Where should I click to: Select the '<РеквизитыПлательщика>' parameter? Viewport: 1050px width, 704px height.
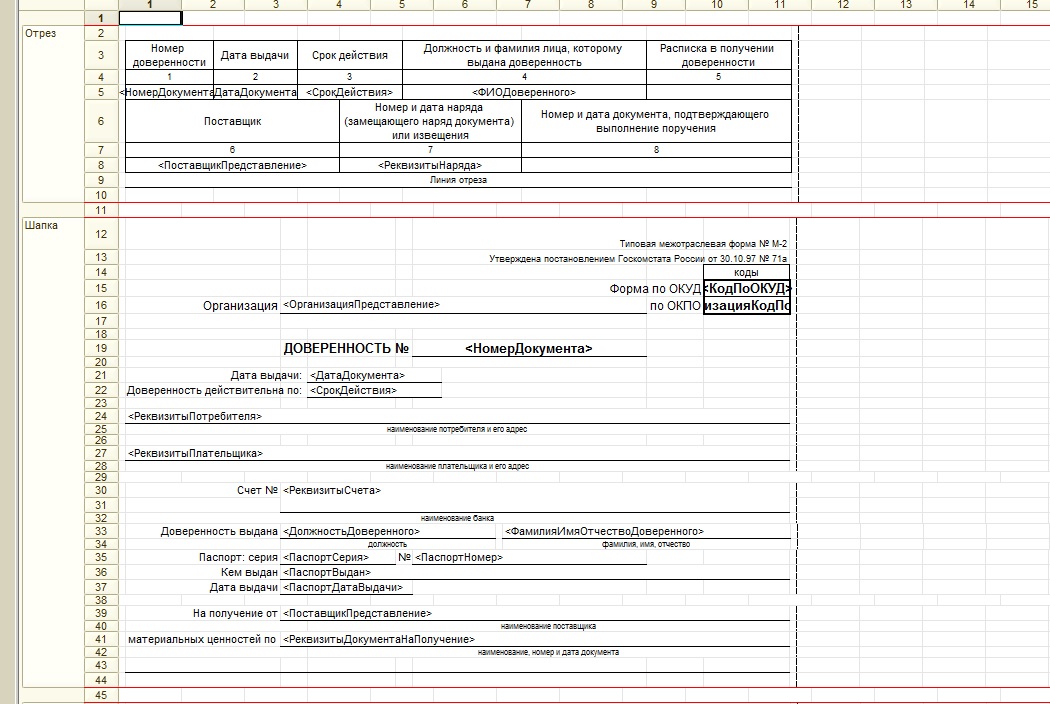point(196,453)
